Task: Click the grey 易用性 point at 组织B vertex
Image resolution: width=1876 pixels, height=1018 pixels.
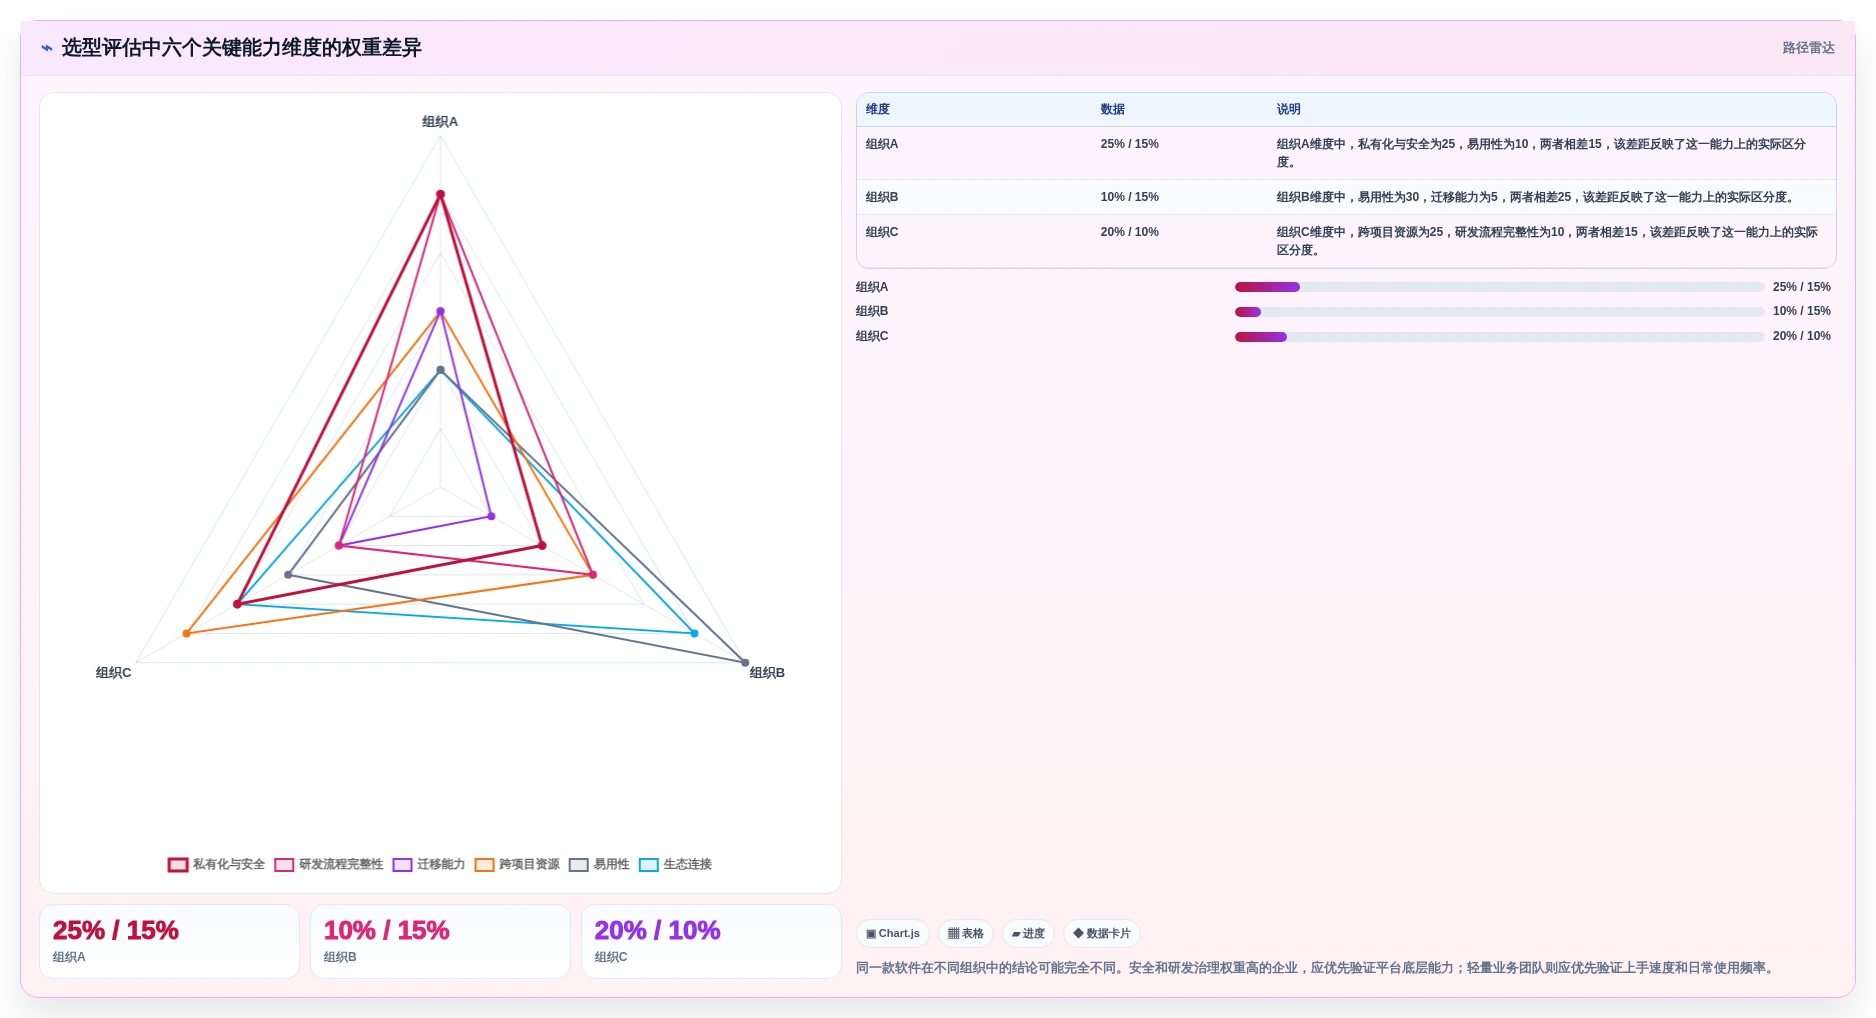Action: click(x=745, y=662)
